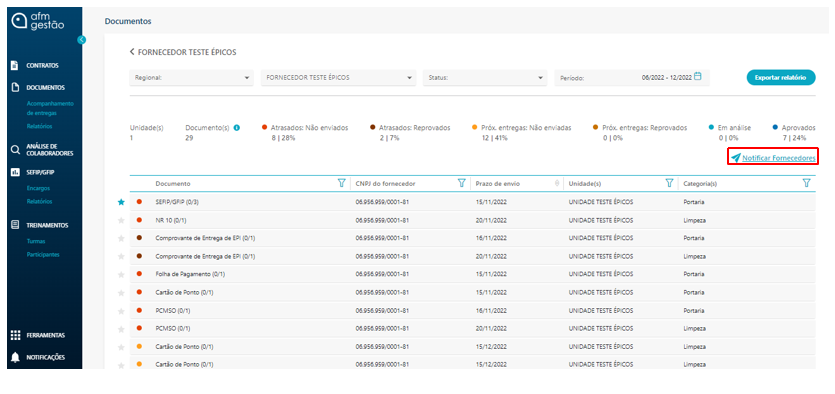Click the Ferramentas sidebar label
Viewport: 835px width, 394px height.
tap(46, 335)
